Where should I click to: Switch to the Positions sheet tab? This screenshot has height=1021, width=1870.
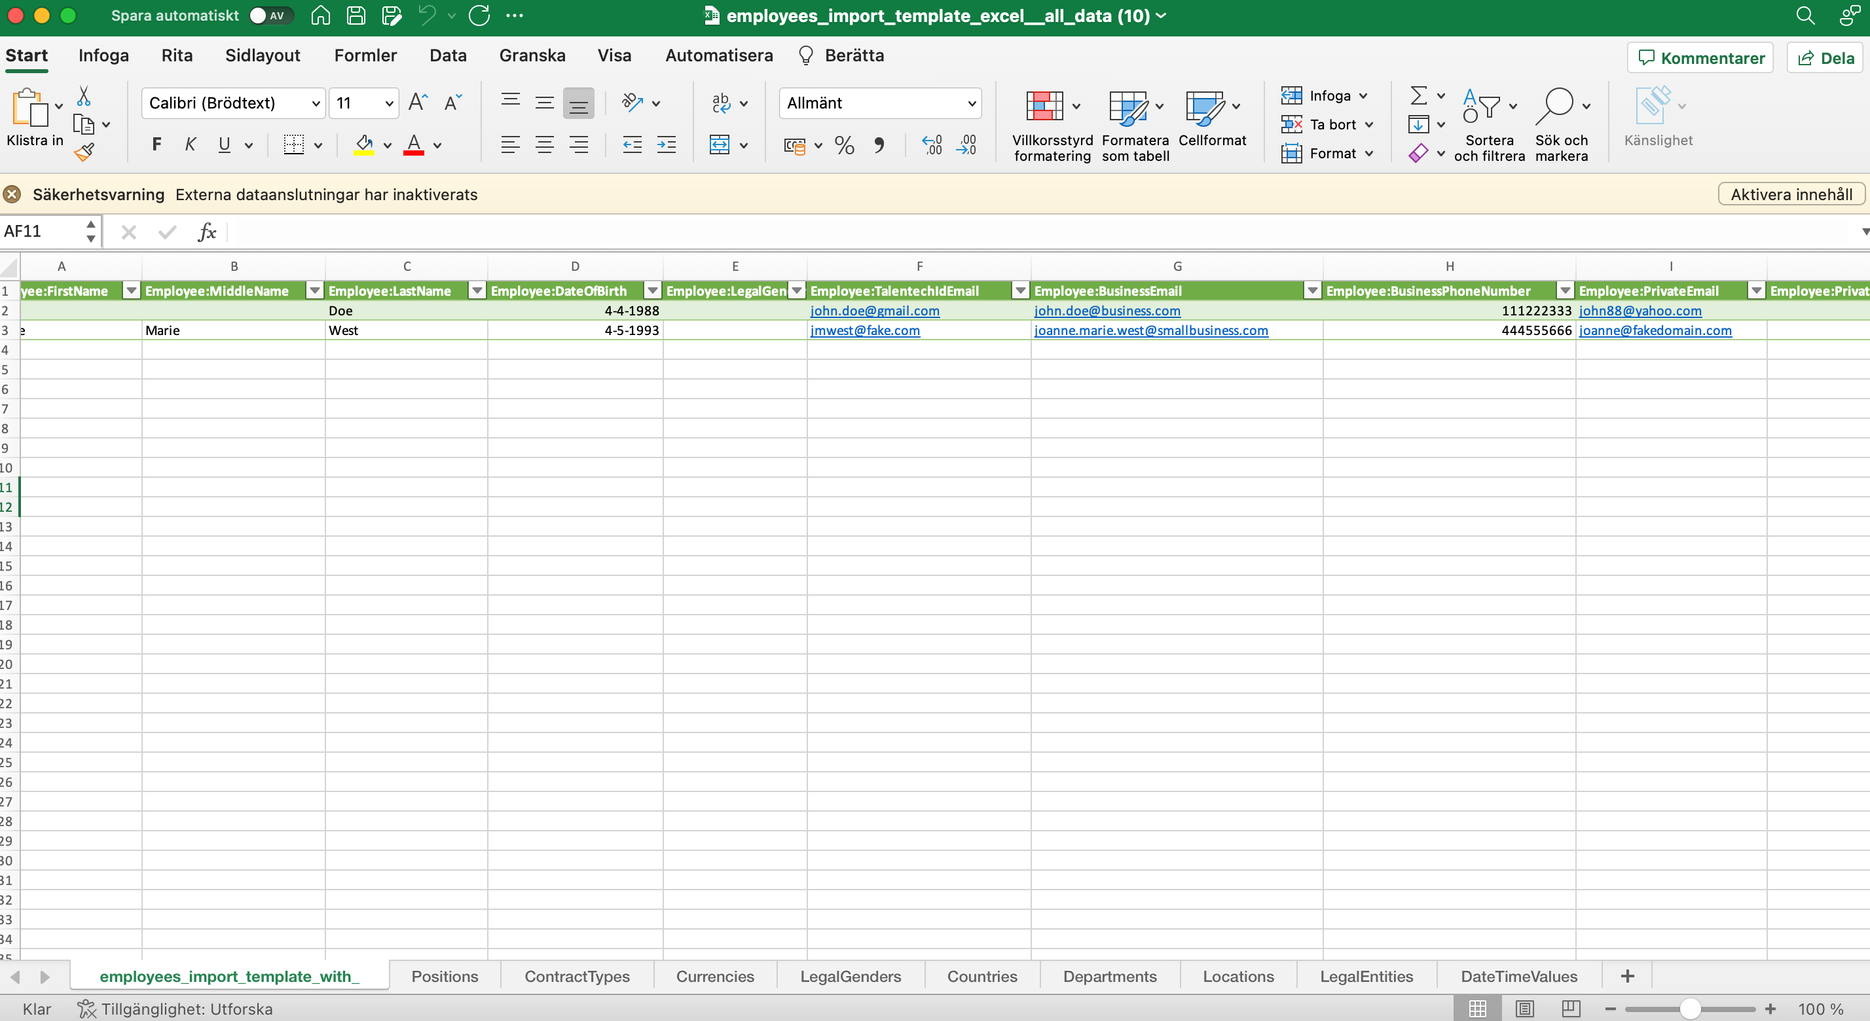click(x=445, y=977)
